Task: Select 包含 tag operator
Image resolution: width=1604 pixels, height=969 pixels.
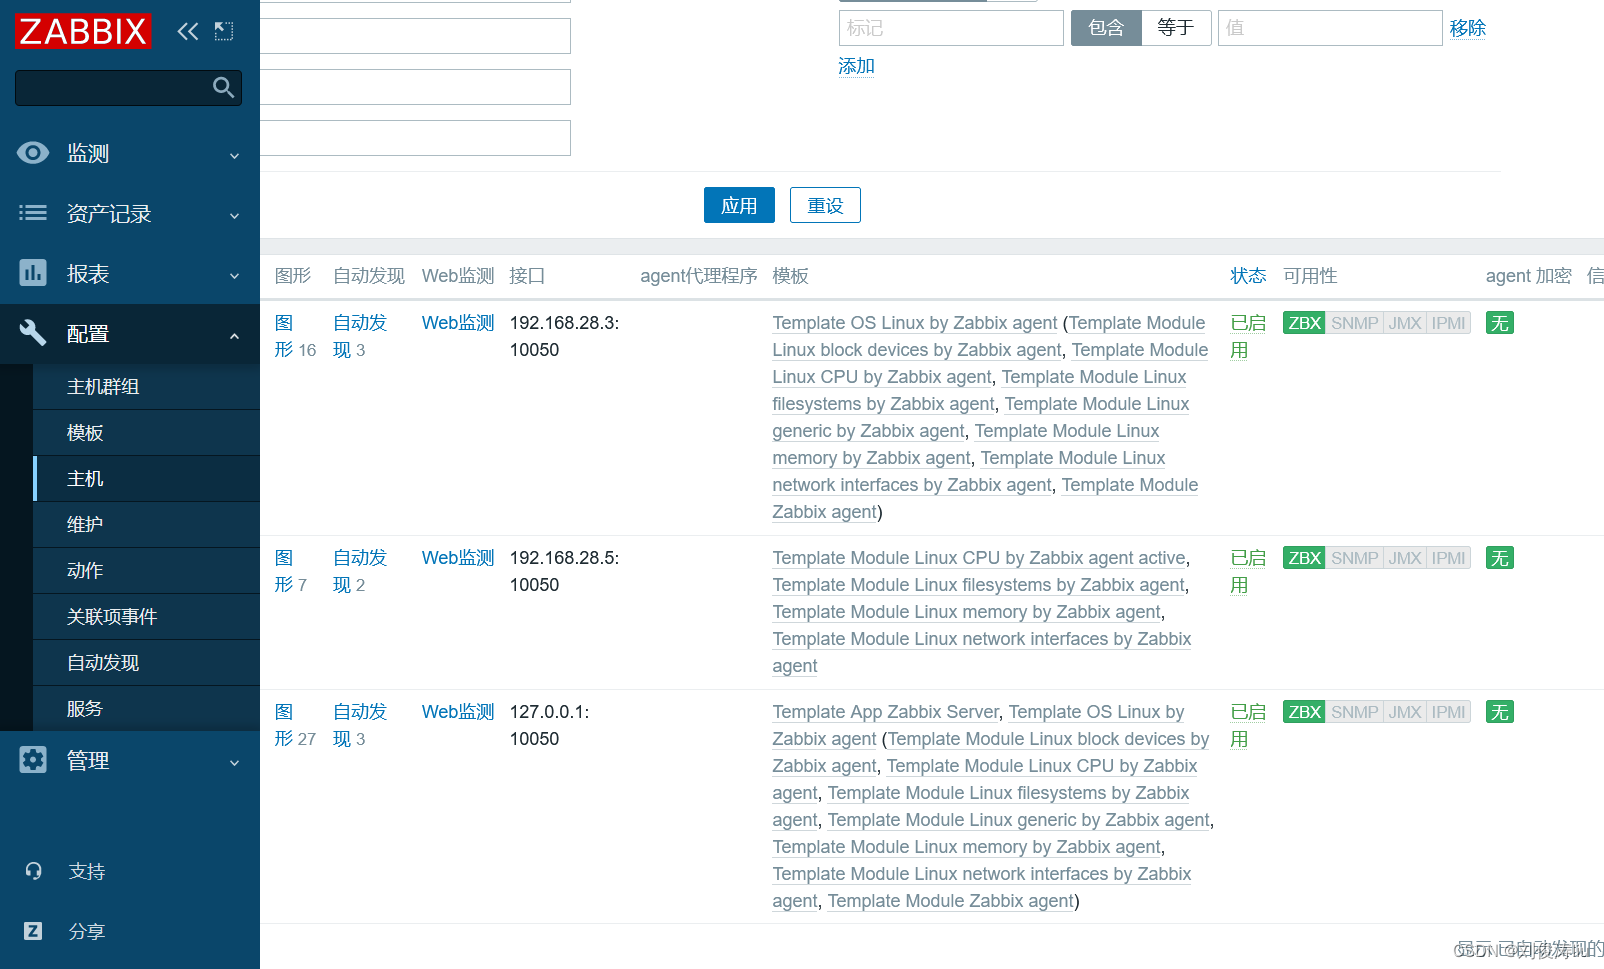Action: (x=1106, y=28)
